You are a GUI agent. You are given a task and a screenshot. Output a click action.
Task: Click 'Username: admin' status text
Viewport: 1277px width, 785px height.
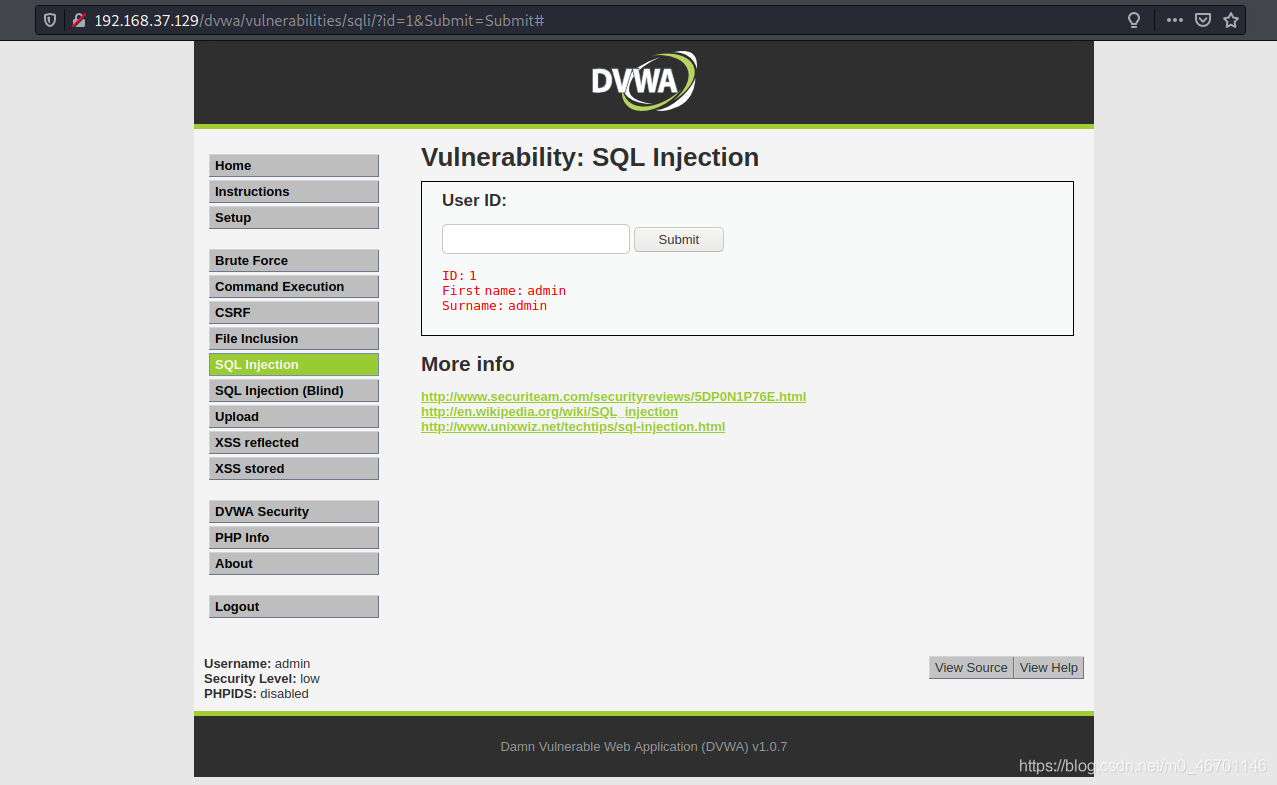[x=257, y=664]
